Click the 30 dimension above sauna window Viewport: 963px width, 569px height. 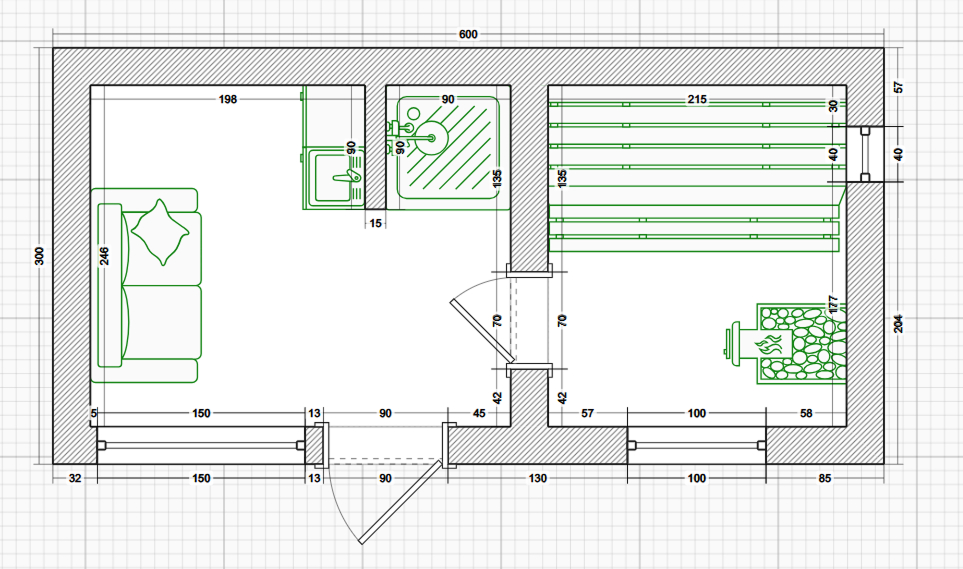833,106
